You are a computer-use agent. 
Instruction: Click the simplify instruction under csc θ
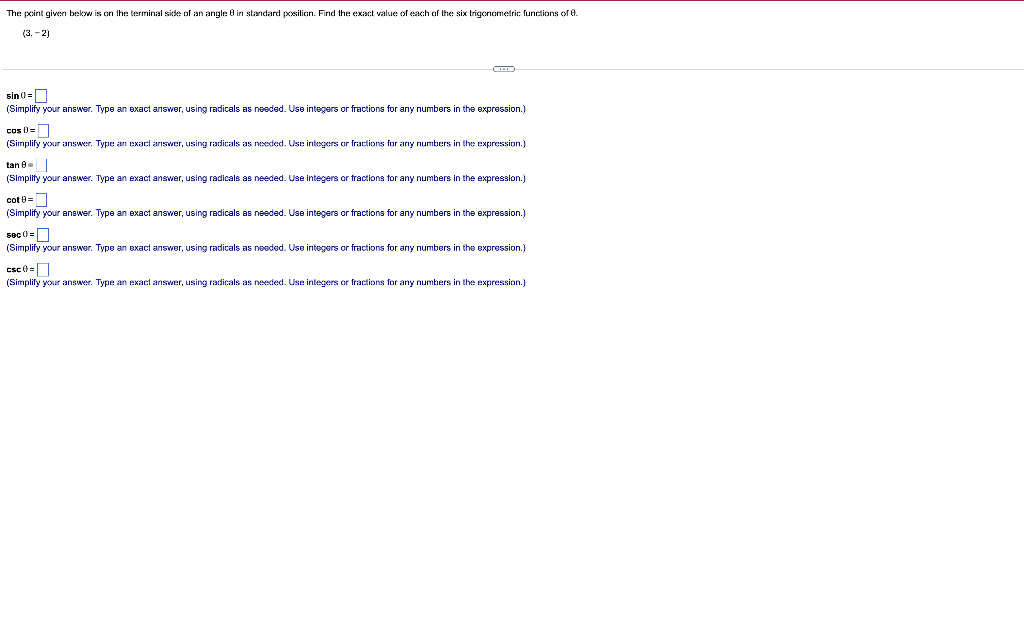pos(266,282)
